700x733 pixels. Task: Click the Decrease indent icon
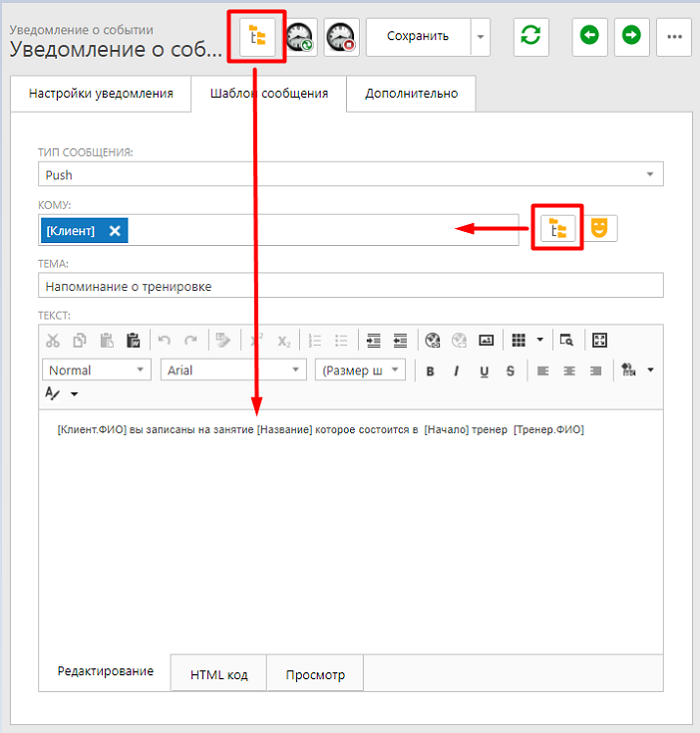point(400,340)
